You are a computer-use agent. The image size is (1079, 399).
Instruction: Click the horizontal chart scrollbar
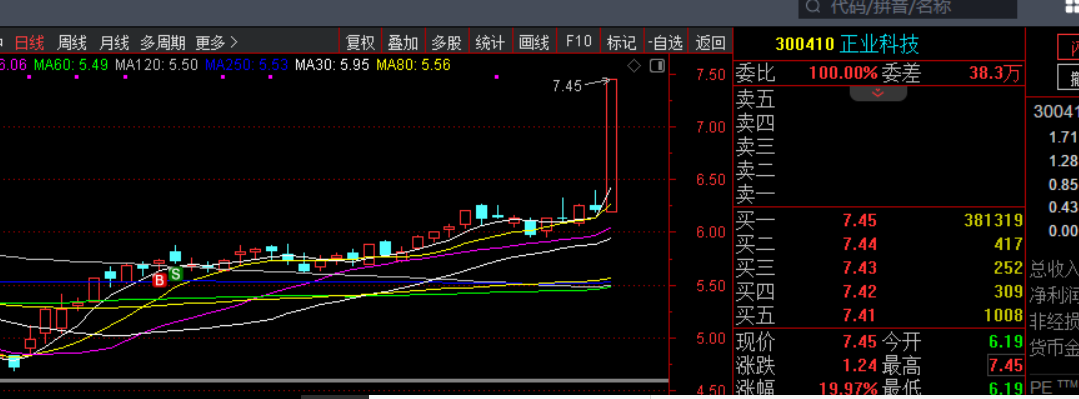click(x=334, y=380)
